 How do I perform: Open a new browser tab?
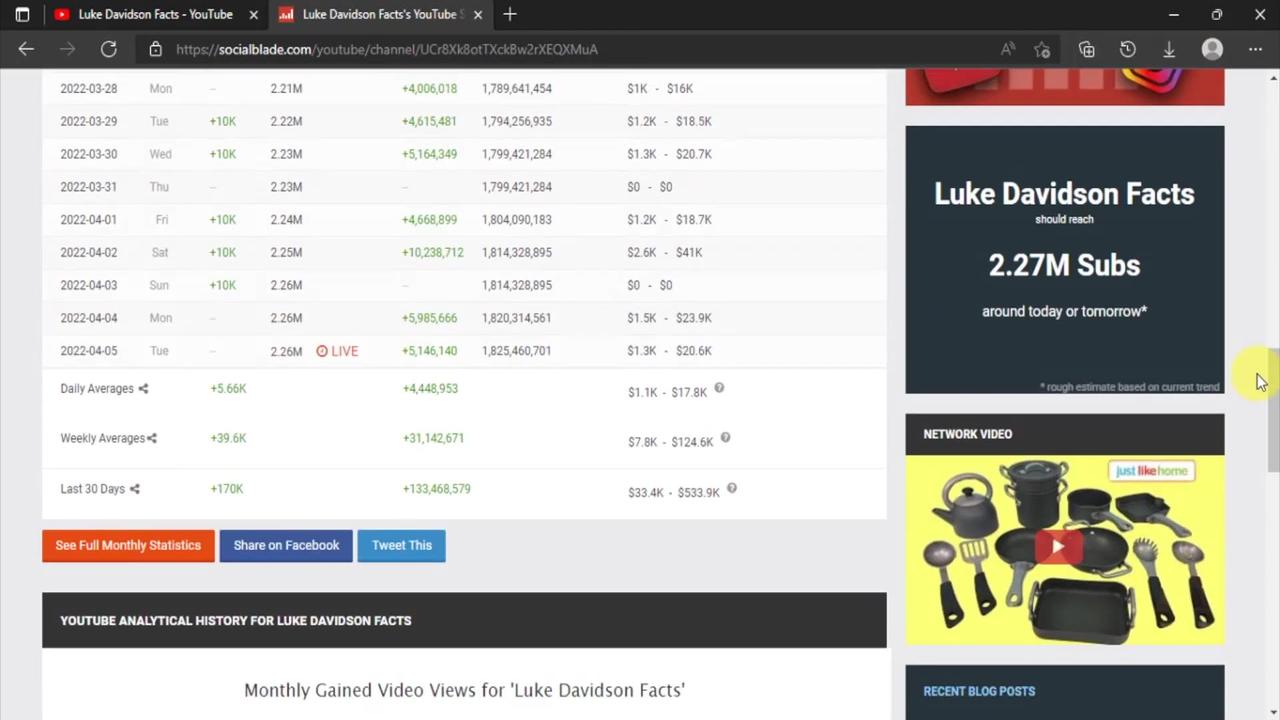coord(510,14)
